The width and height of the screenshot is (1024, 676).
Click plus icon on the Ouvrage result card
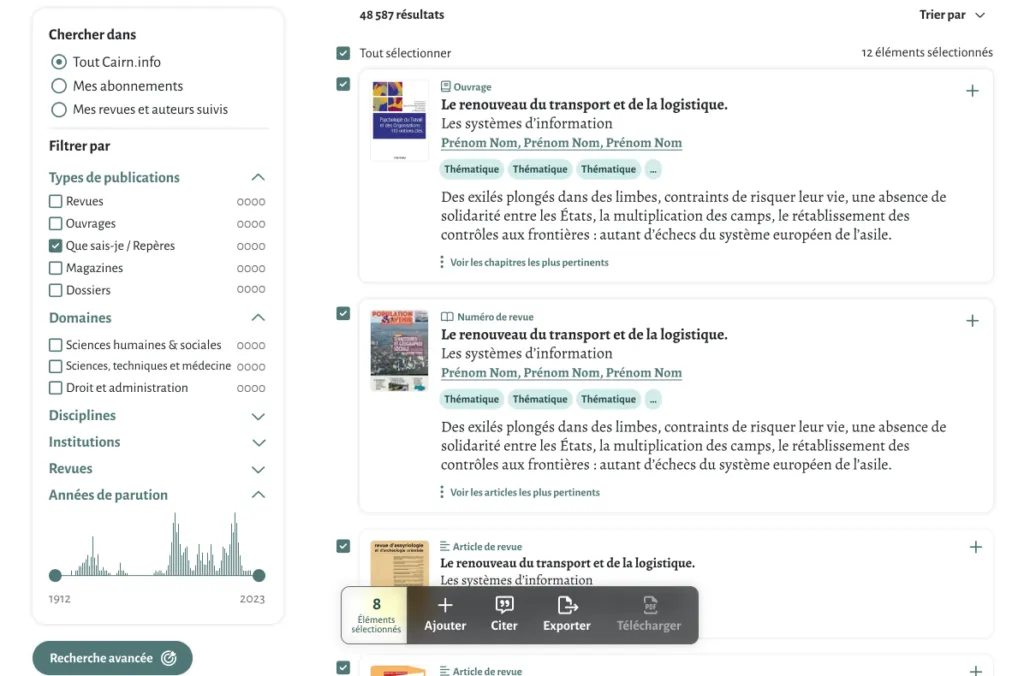pyautogui.click(x=972, y=91)
